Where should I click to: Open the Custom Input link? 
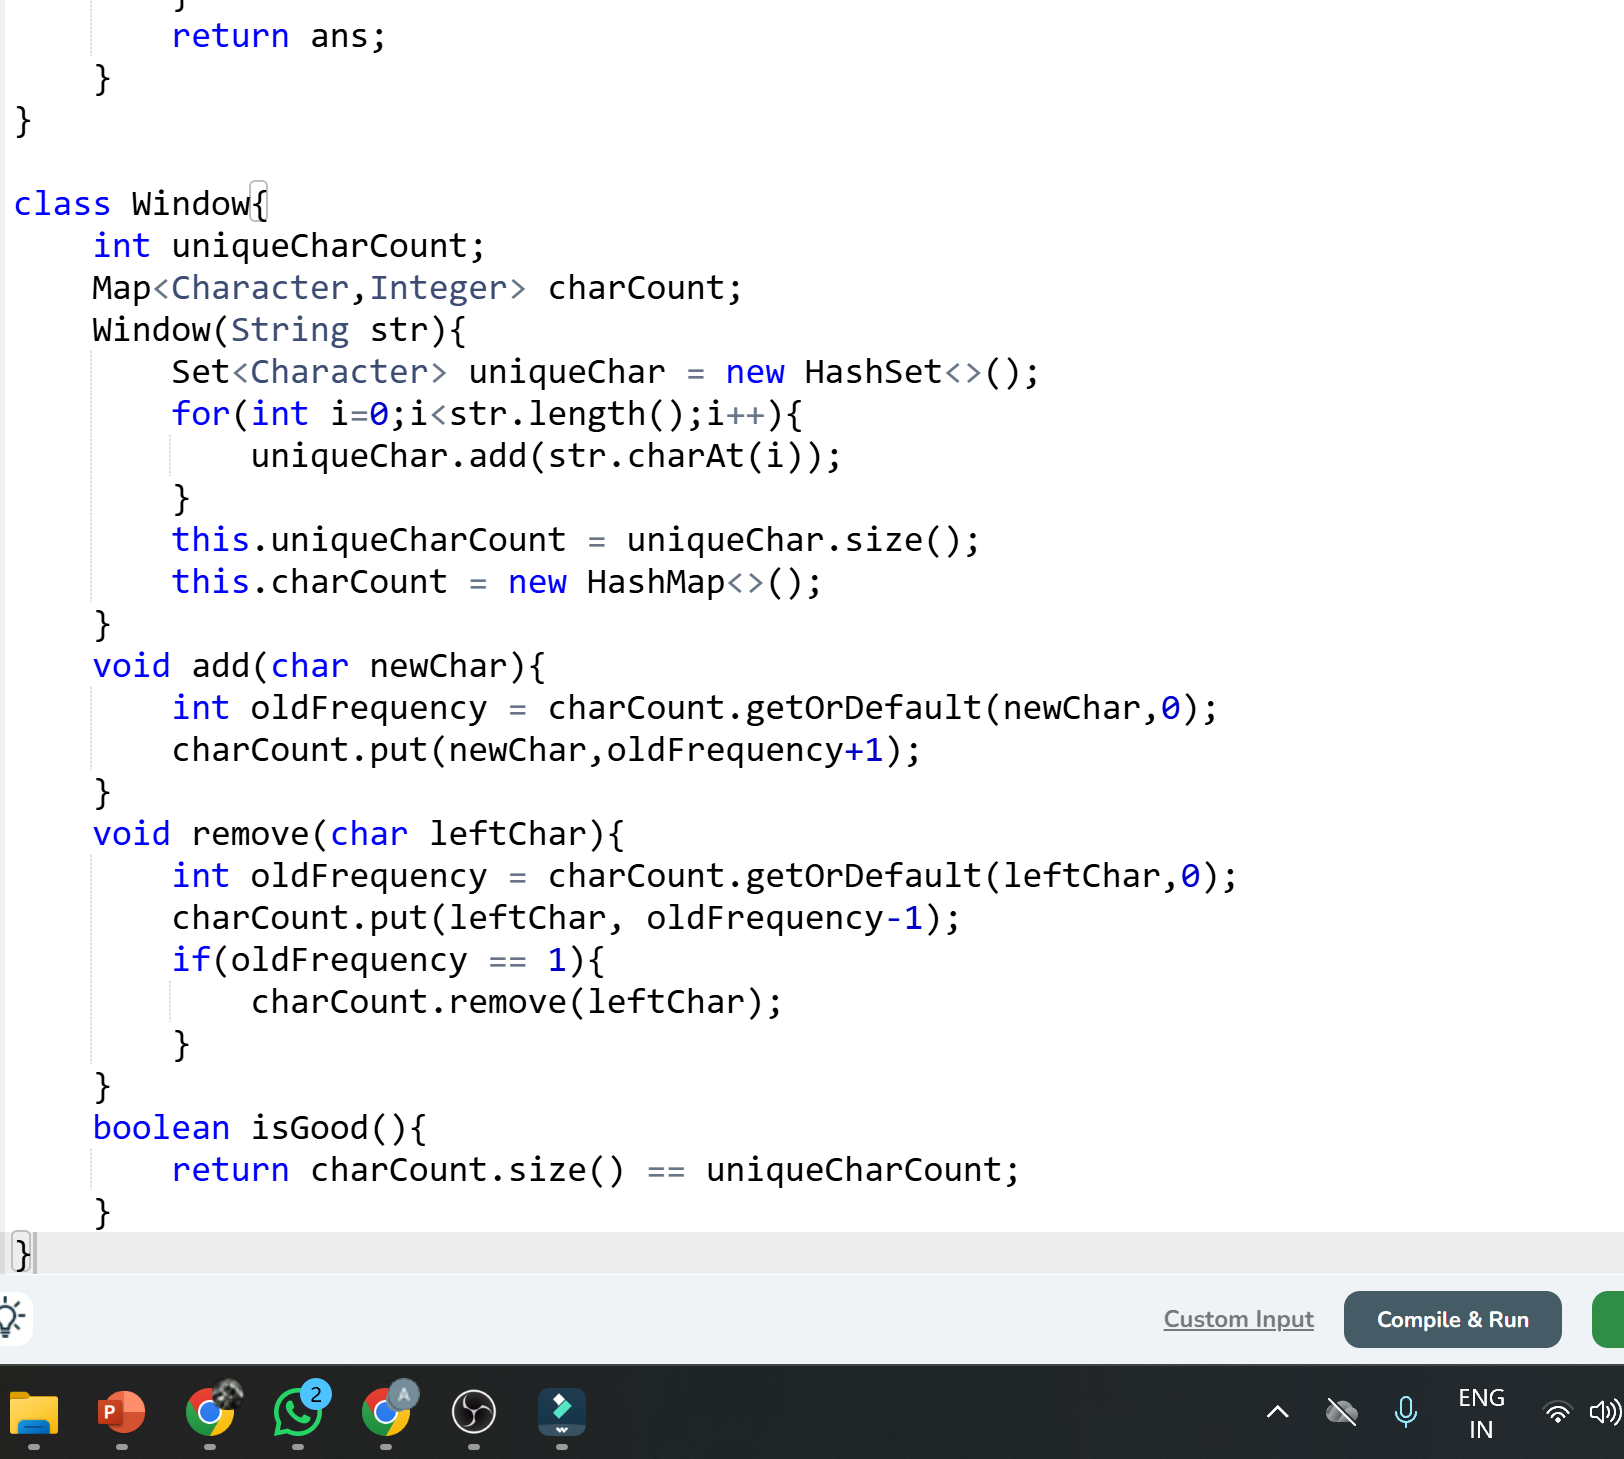pos(1238,1319)
